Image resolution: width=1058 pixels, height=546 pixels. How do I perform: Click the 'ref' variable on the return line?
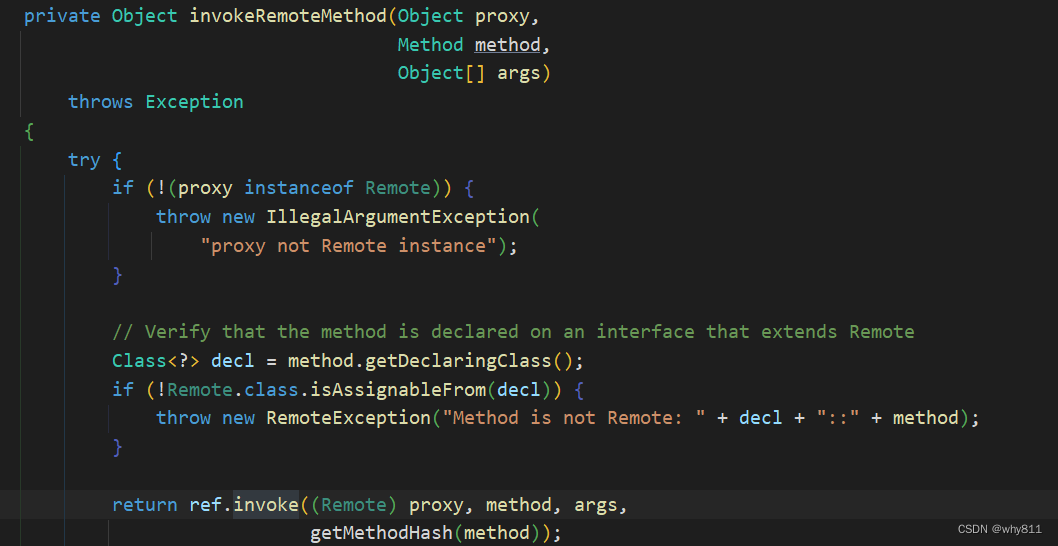(x=206, y=505)
